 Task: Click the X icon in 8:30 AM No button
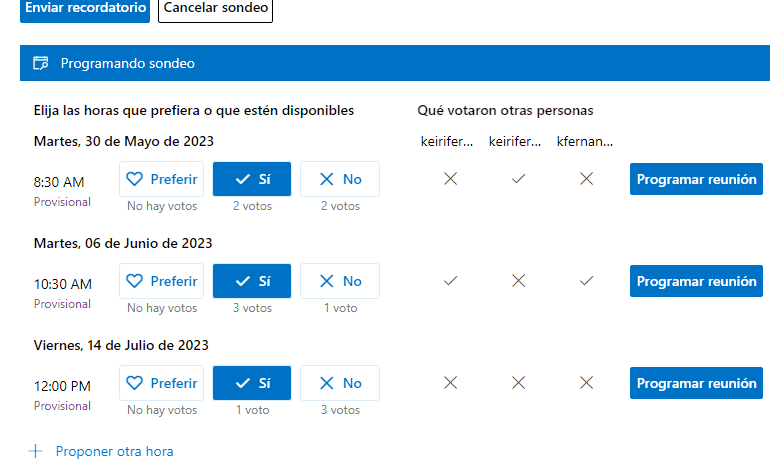(x=327, y=179)
